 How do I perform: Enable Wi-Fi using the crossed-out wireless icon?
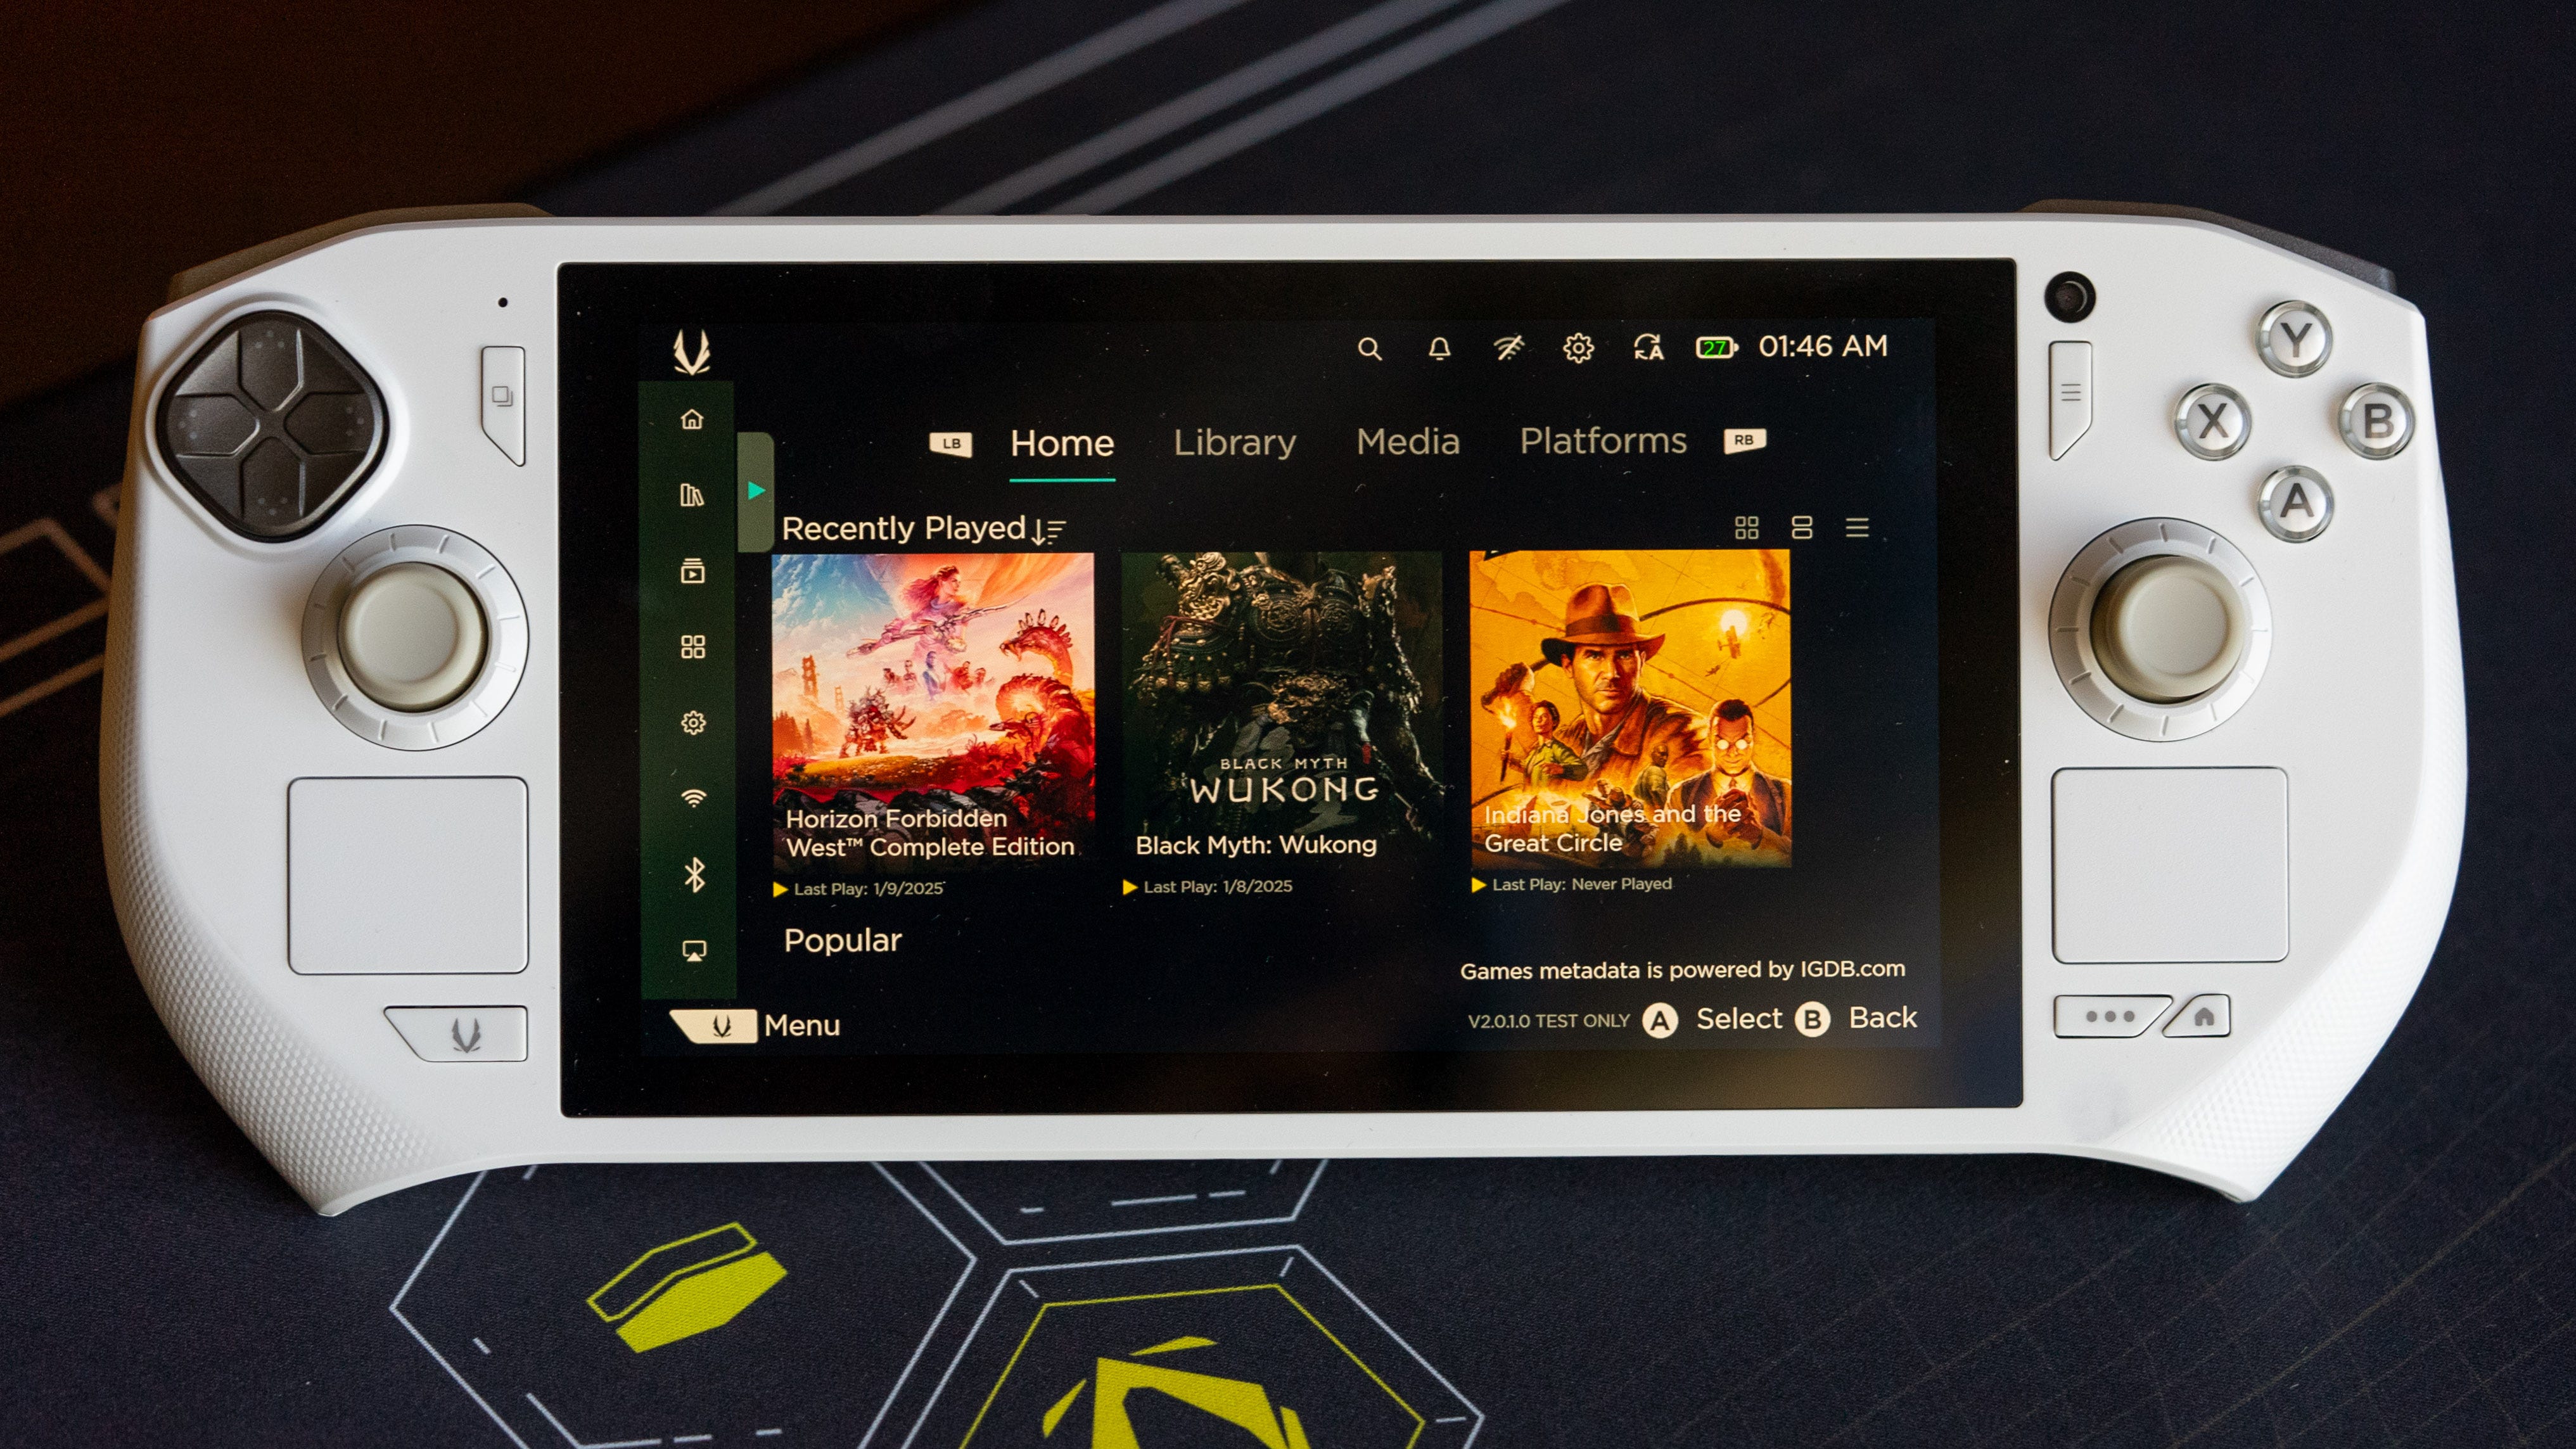[x=1508, y=347]
